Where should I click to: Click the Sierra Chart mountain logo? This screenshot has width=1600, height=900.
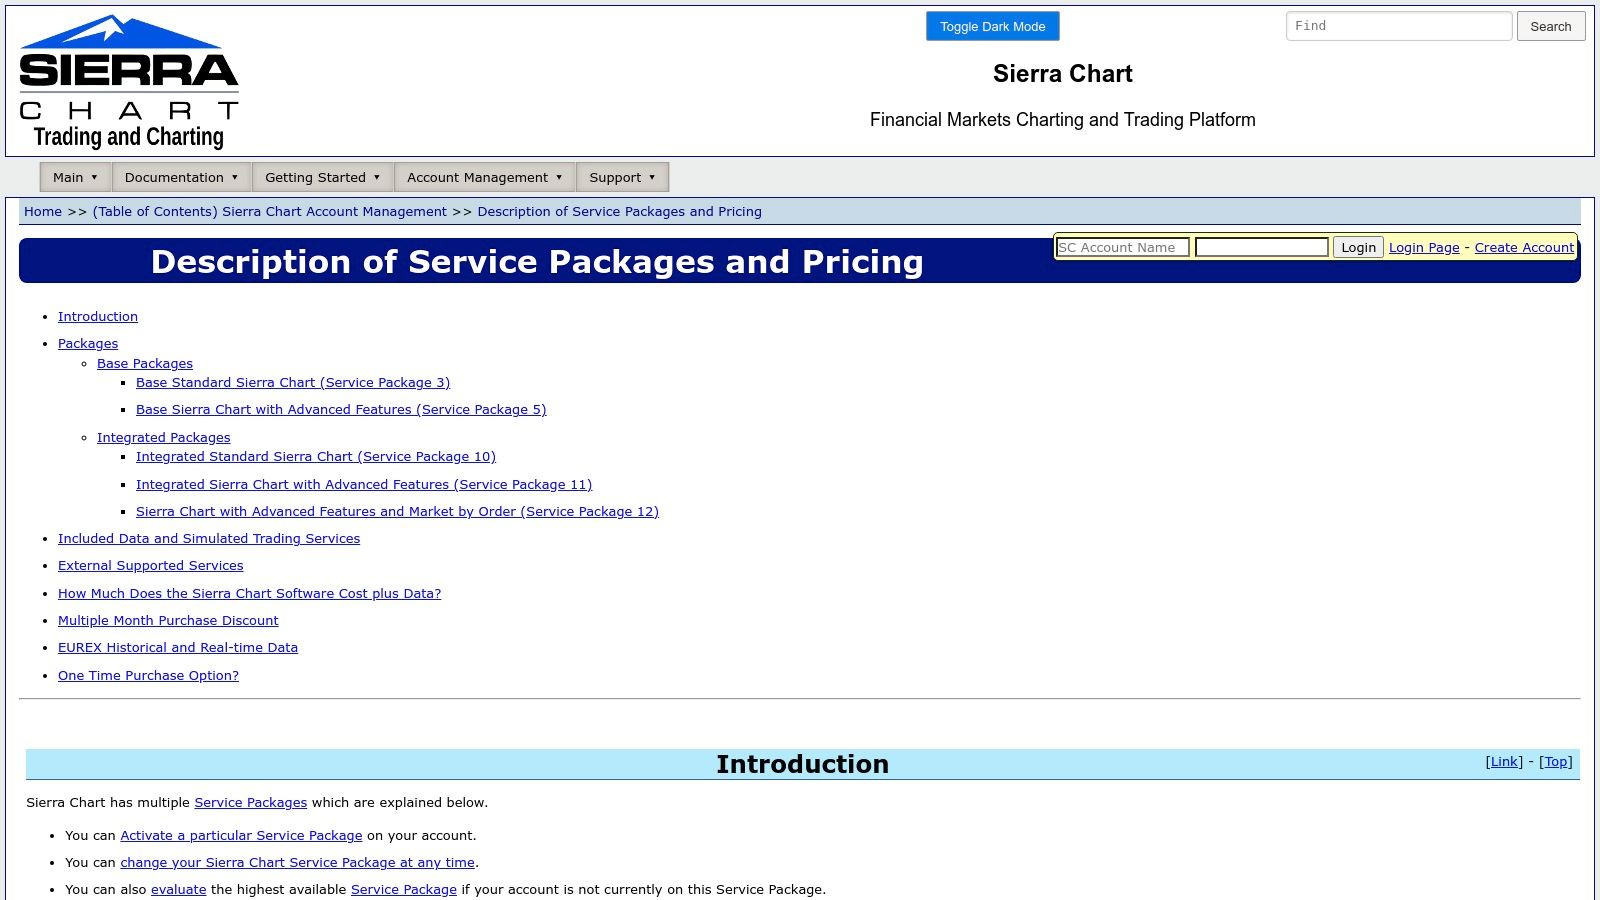[129, 81]
